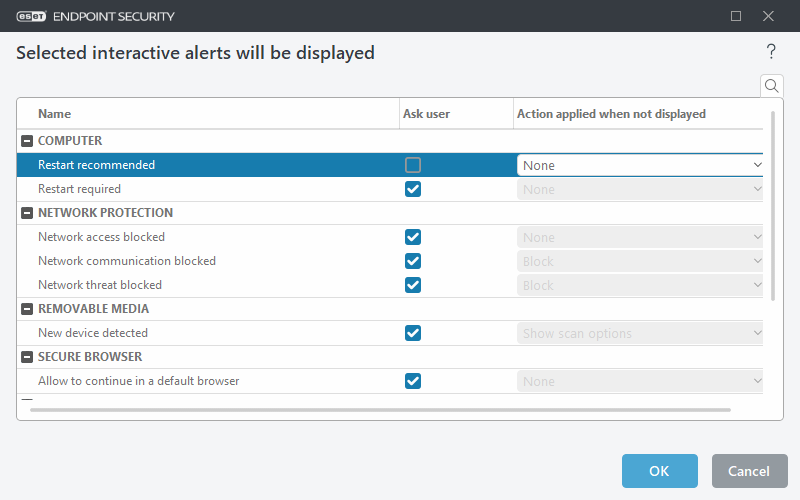Uncheck Ask user for Network access blocked
The image size is (800, 500).
pos(413,237)
